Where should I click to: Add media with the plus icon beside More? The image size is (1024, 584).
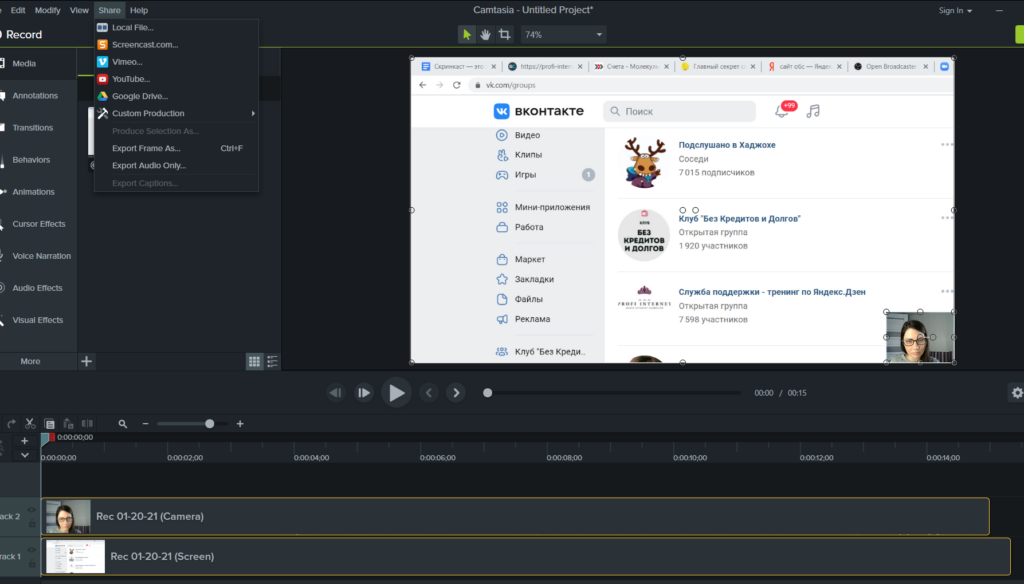coord(86,361)
